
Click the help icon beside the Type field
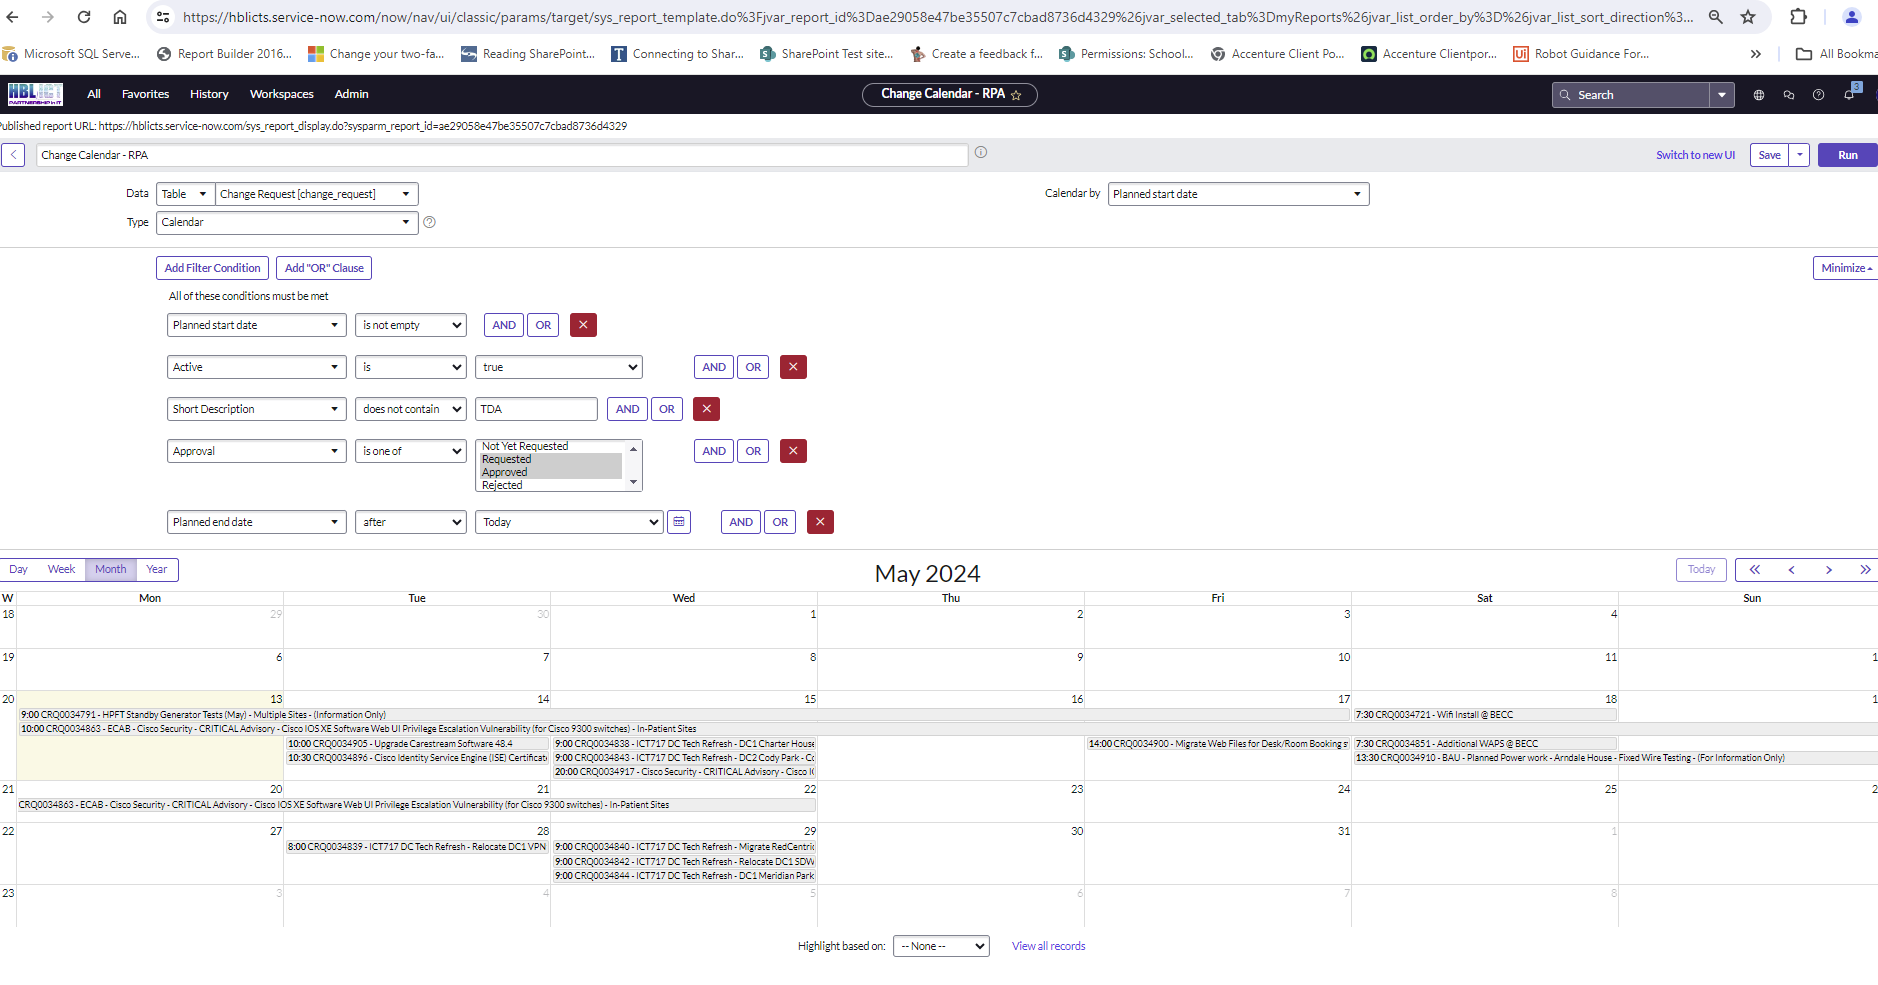click(x=430, y=222)
